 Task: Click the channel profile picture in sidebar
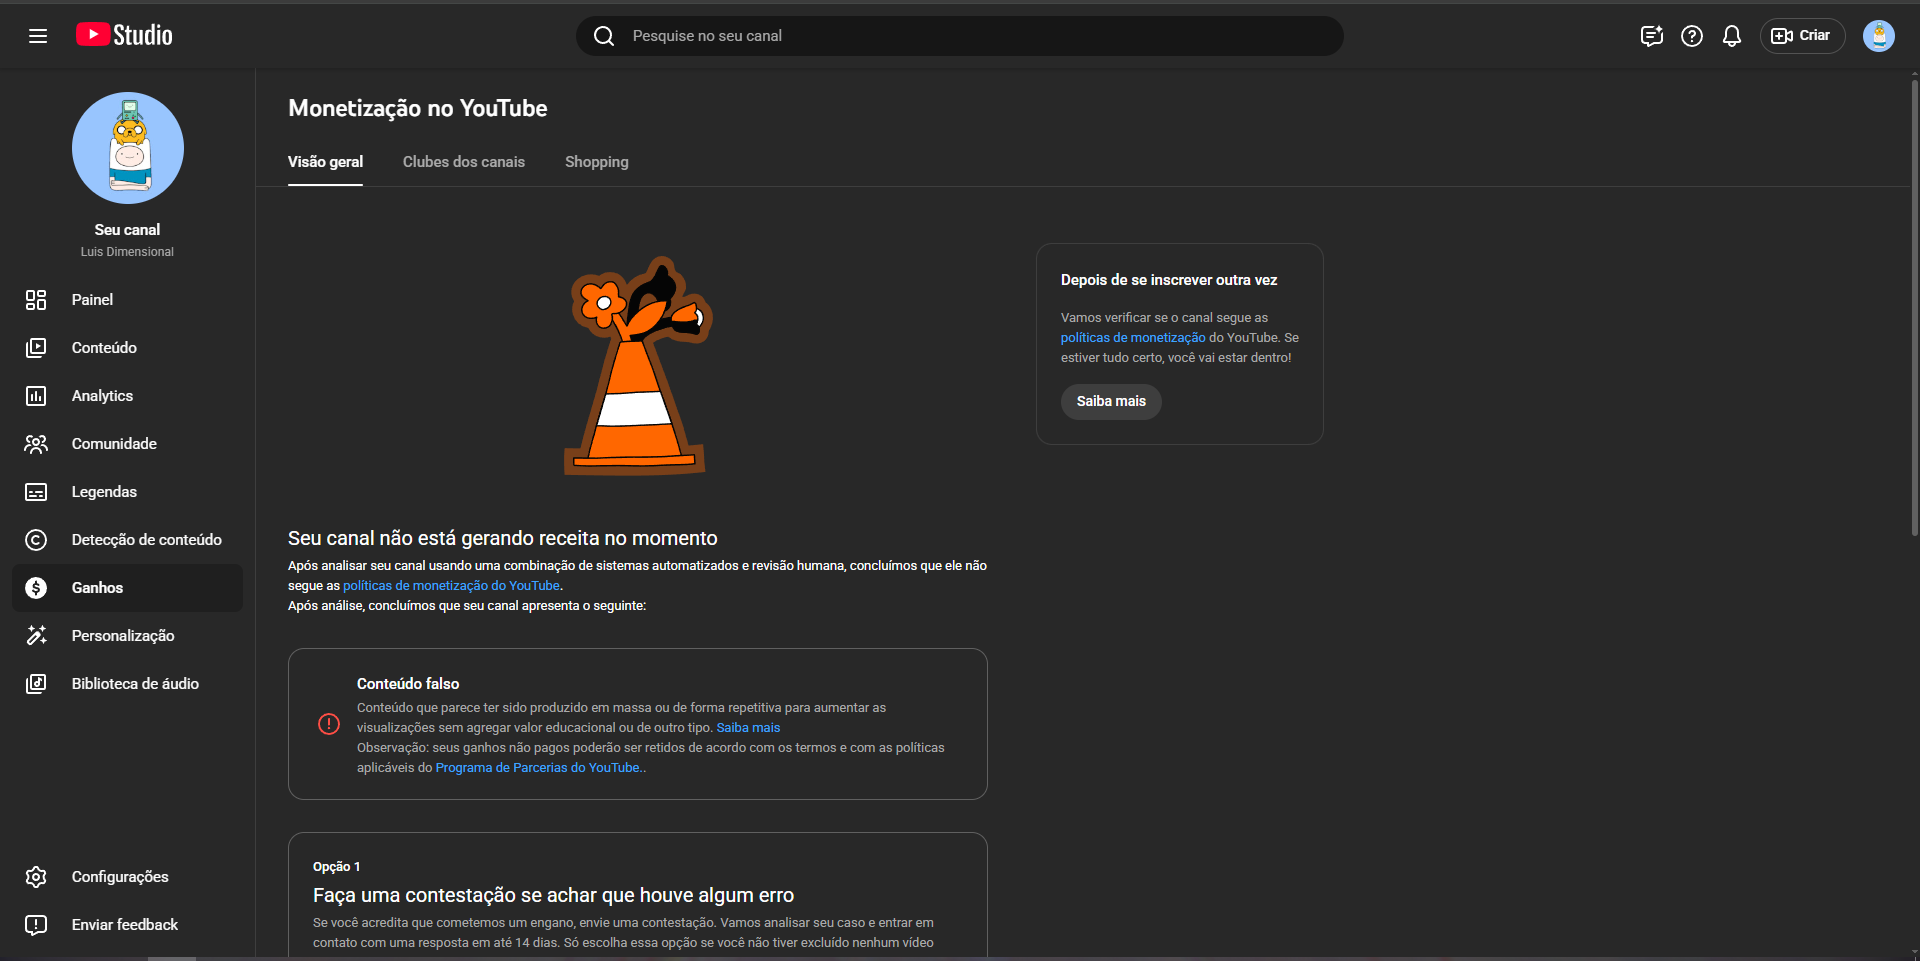(128, 148)
